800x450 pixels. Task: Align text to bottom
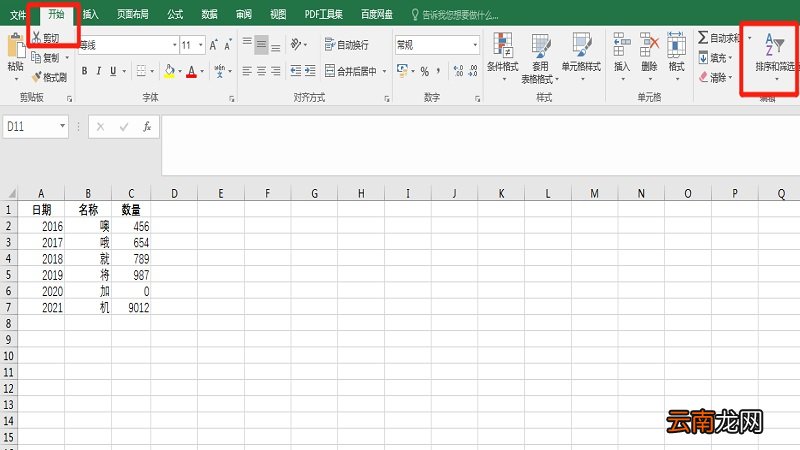click(x=276, y=45)
